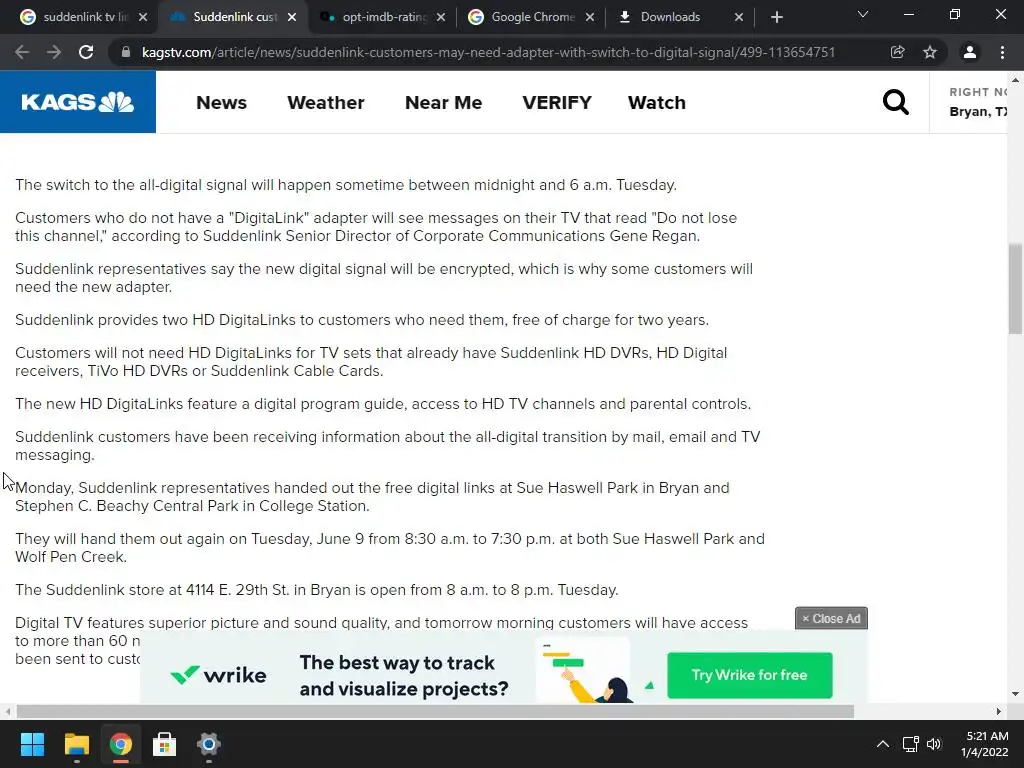Image resolution: width=1024 pixels, height=768 pixels.
Task: Open File Explorer from the taskbar
Action: [x=76, y=744]
